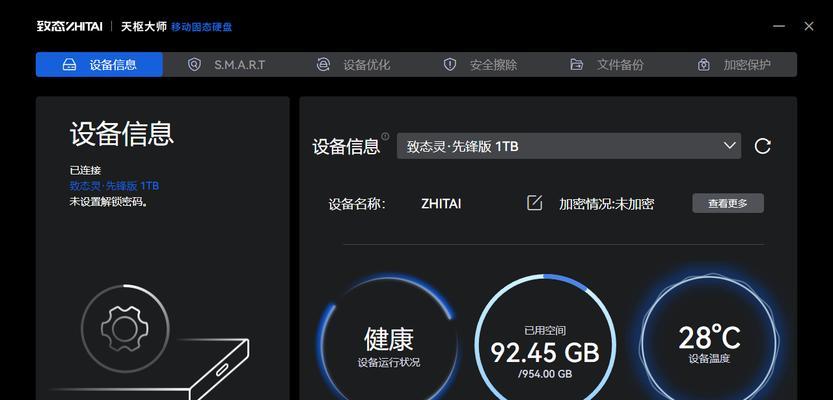The width and height of the screenshot is (833, 400).
Task: Click the 已用空间 caption
Action: (x=545, y=330)
